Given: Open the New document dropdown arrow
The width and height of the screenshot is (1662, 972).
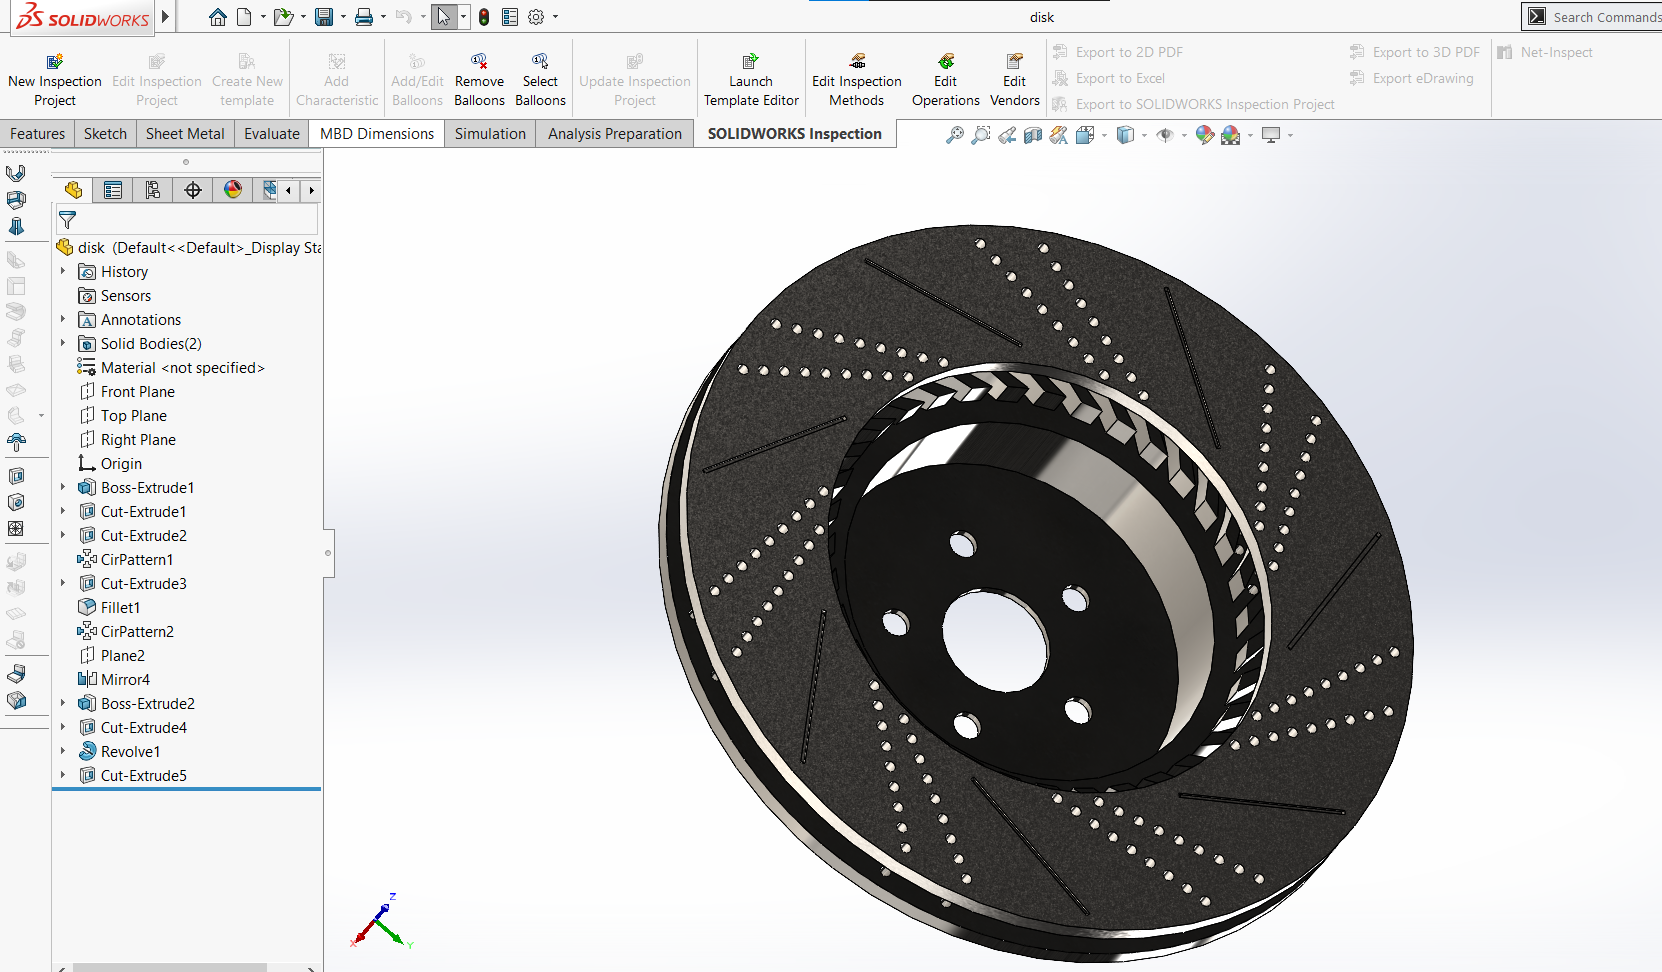Looking at the screenshot, I should coord(263,17).
